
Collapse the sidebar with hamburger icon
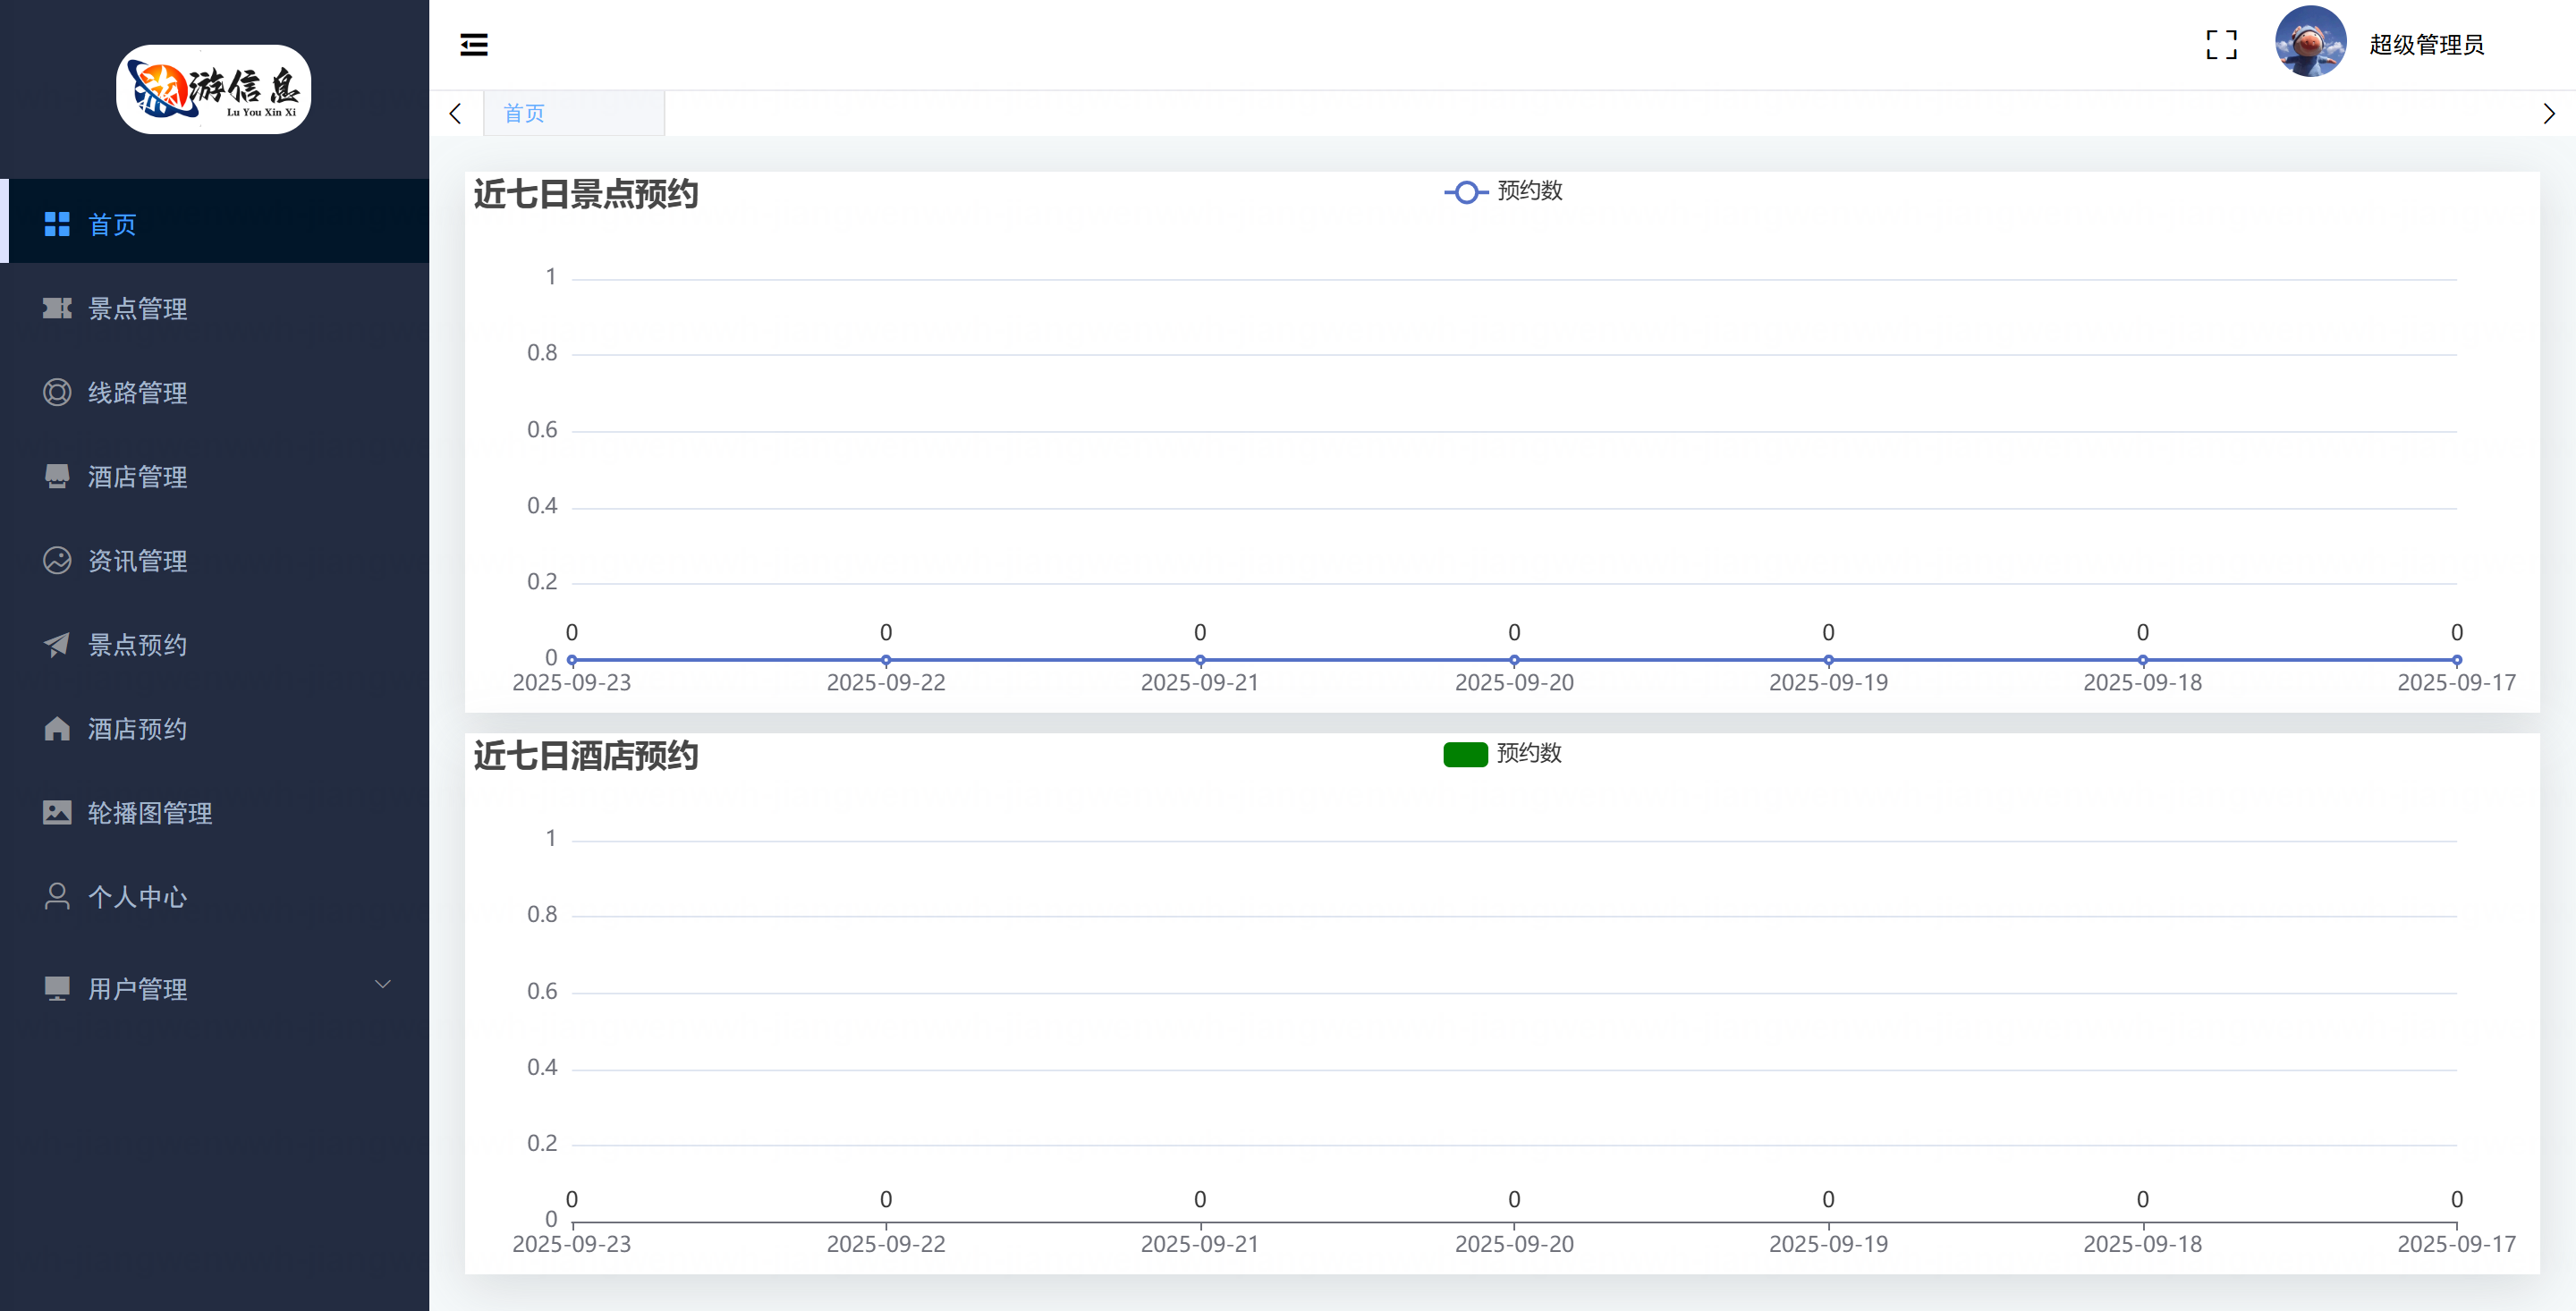click(473, 44)
